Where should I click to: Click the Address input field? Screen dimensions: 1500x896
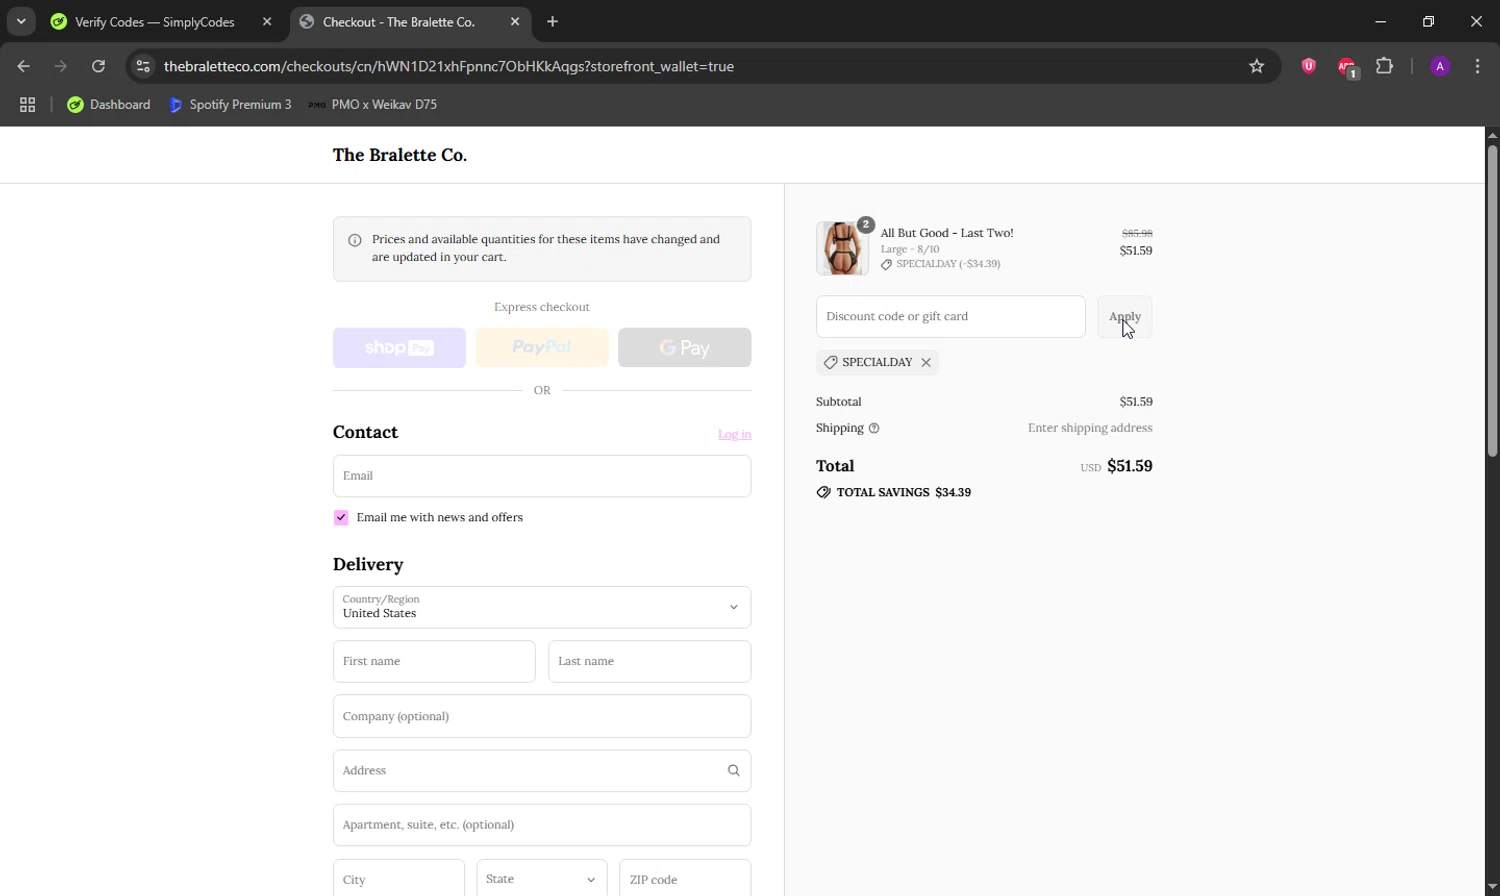(542, 771)
